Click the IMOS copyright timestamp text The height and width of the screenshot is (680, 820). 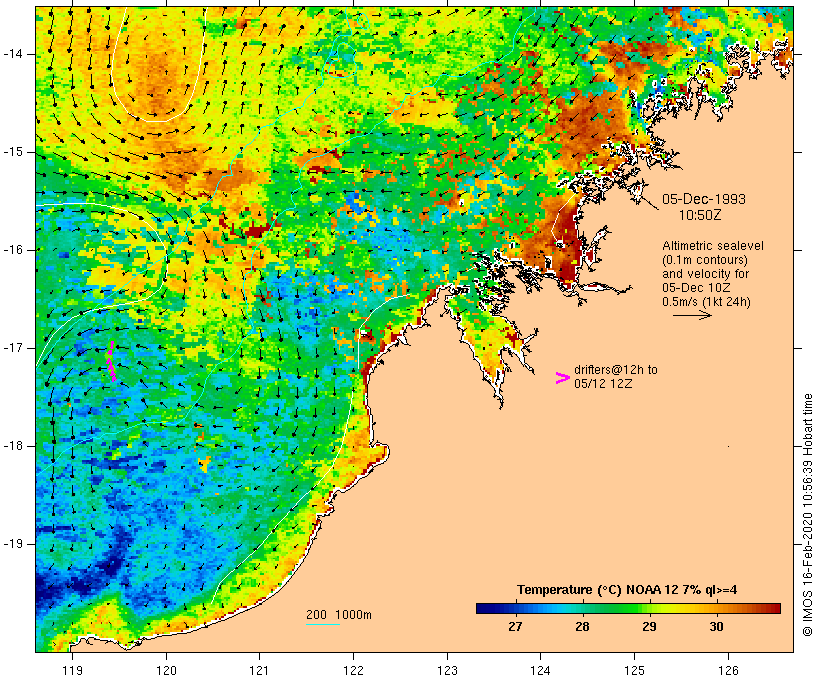tap(808, 515)
